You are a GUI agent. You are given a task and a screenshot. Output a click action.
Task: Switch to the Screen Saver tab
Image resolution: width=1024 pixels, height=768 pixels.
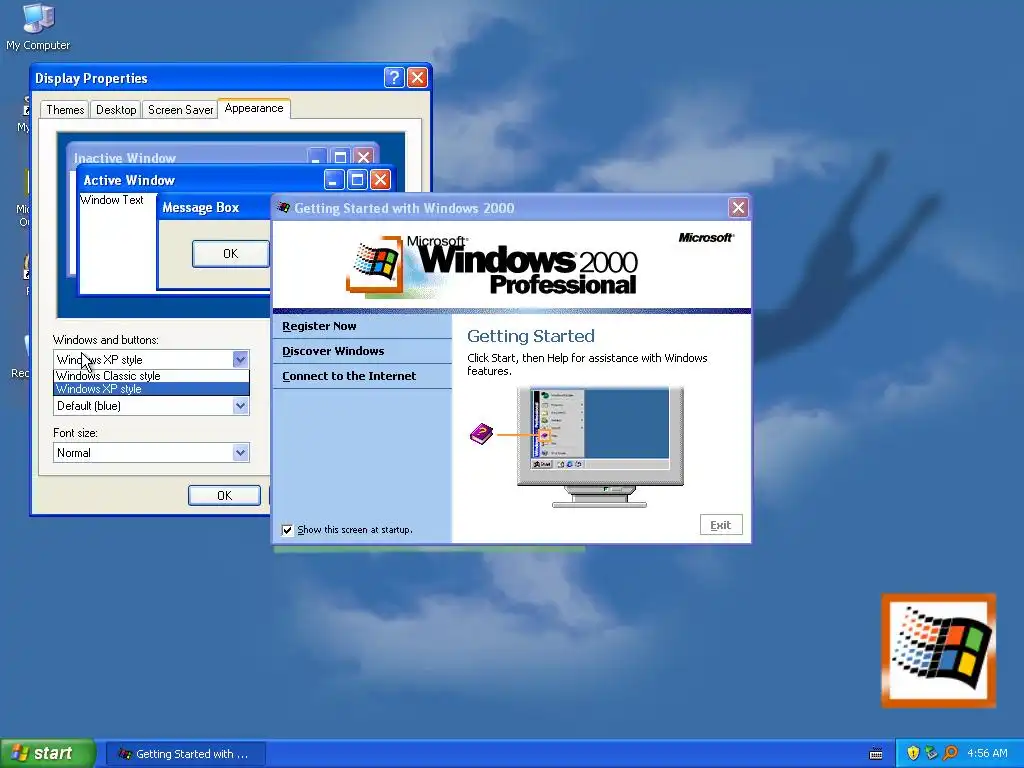click(x=180, y=110)
